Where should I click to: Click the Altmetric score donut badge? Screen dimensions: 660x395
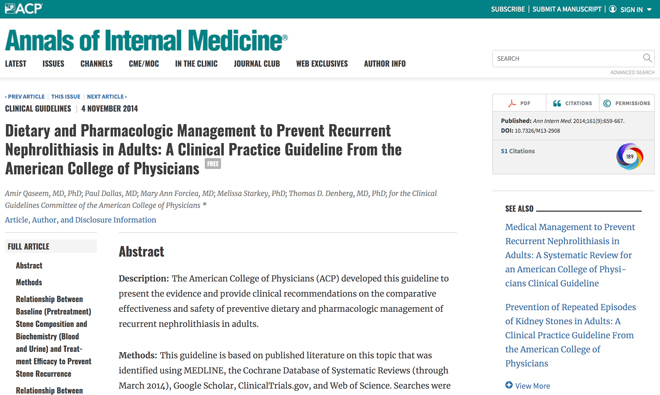click(x=630, y=157)
